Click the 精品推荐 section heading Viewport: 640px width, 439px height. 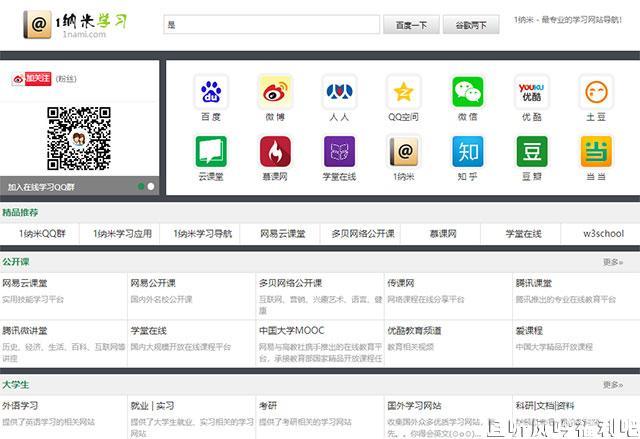pos(20,213)
